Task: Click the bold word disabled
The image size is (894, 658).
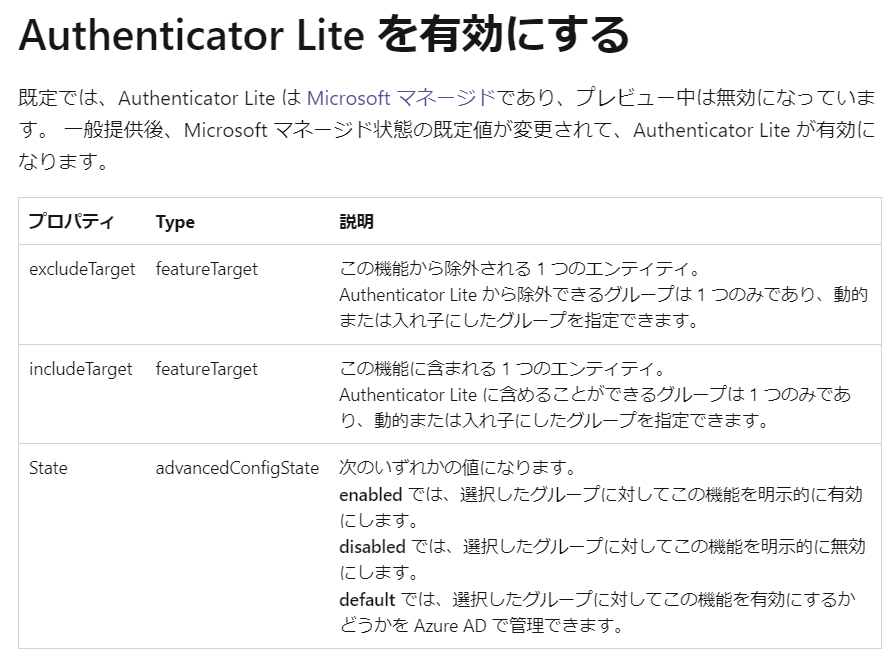Action: [x=372, y=547]
